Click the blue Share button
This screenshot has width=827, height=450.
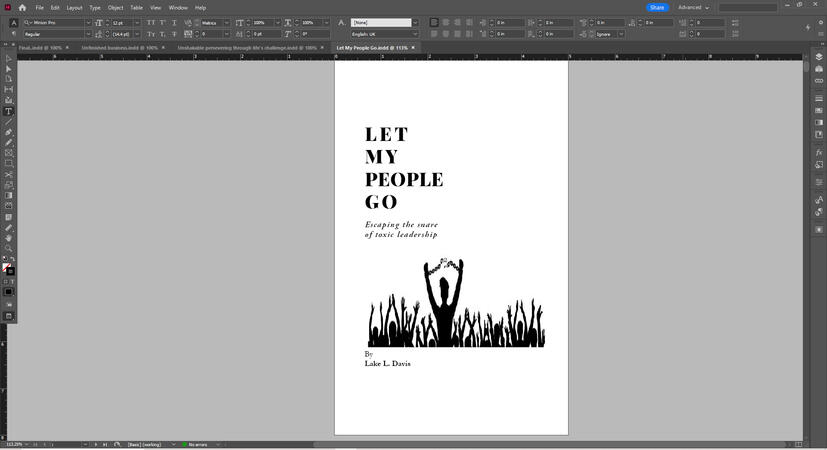pos(656,7)
